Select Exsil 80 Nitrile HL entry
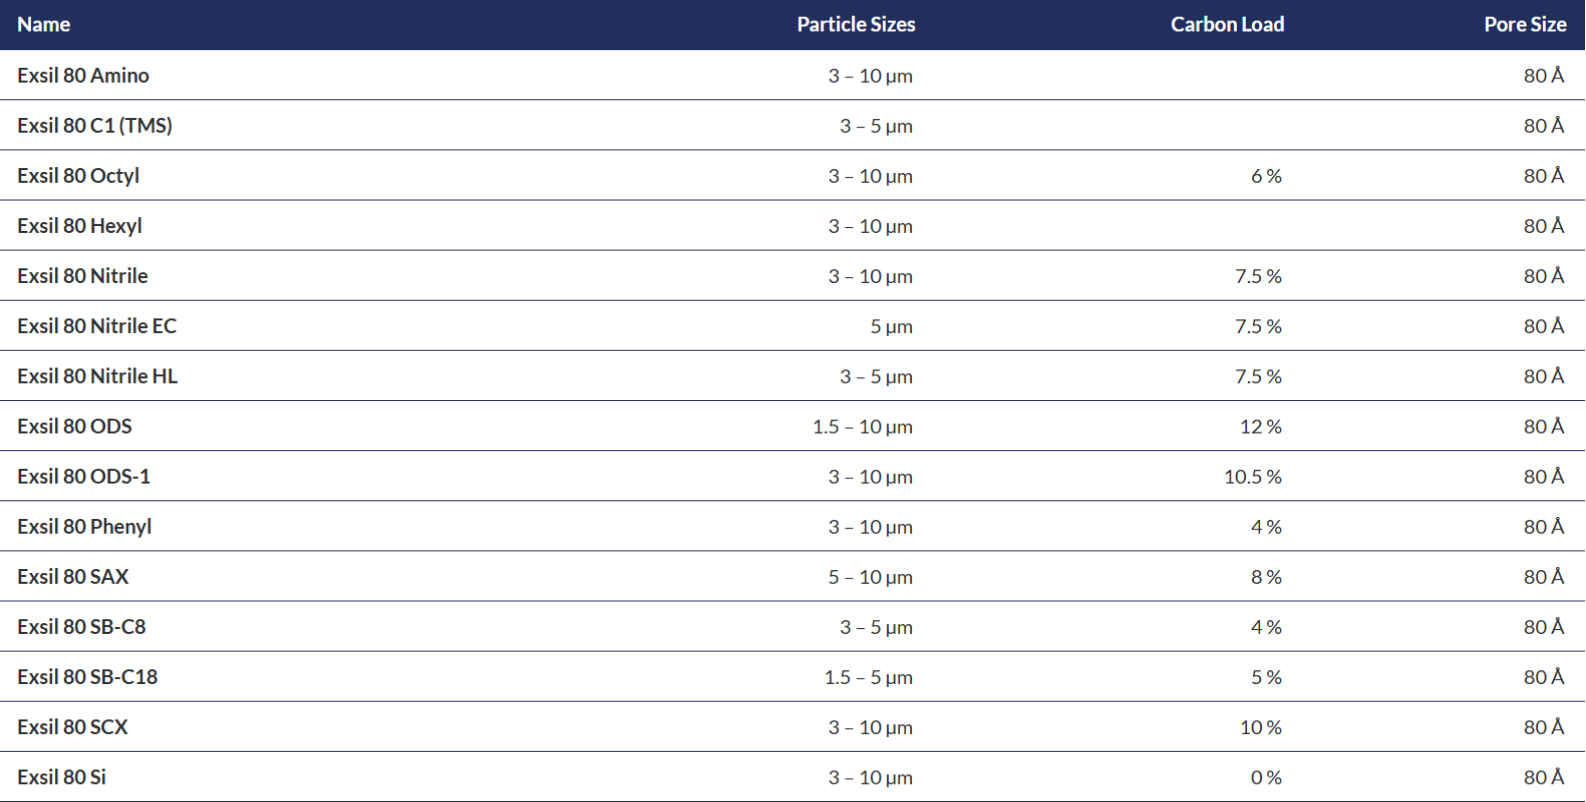Viewport: 1586px width, 802px height. point(97,376)
